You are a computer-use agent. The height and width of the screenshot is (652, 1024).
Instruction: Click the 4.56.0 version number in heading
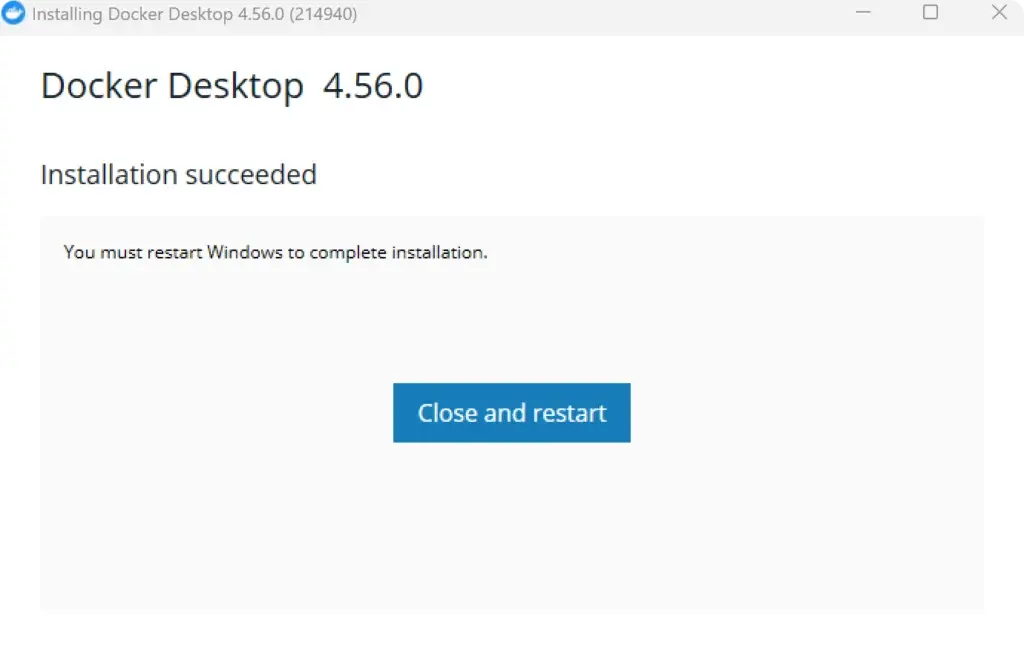[x=373, y=86]
